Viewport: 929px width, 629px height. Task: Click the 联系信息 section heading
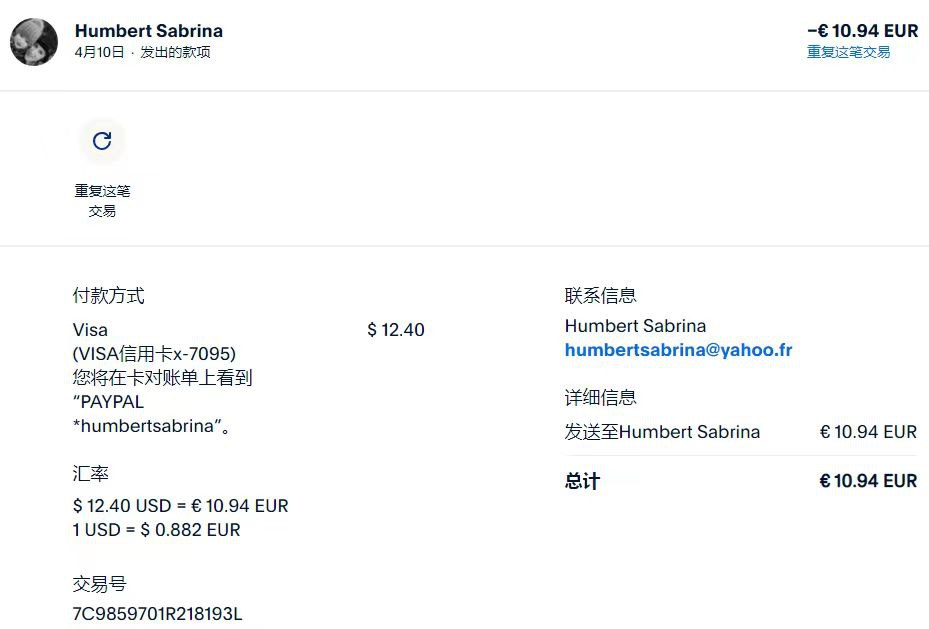600,296
